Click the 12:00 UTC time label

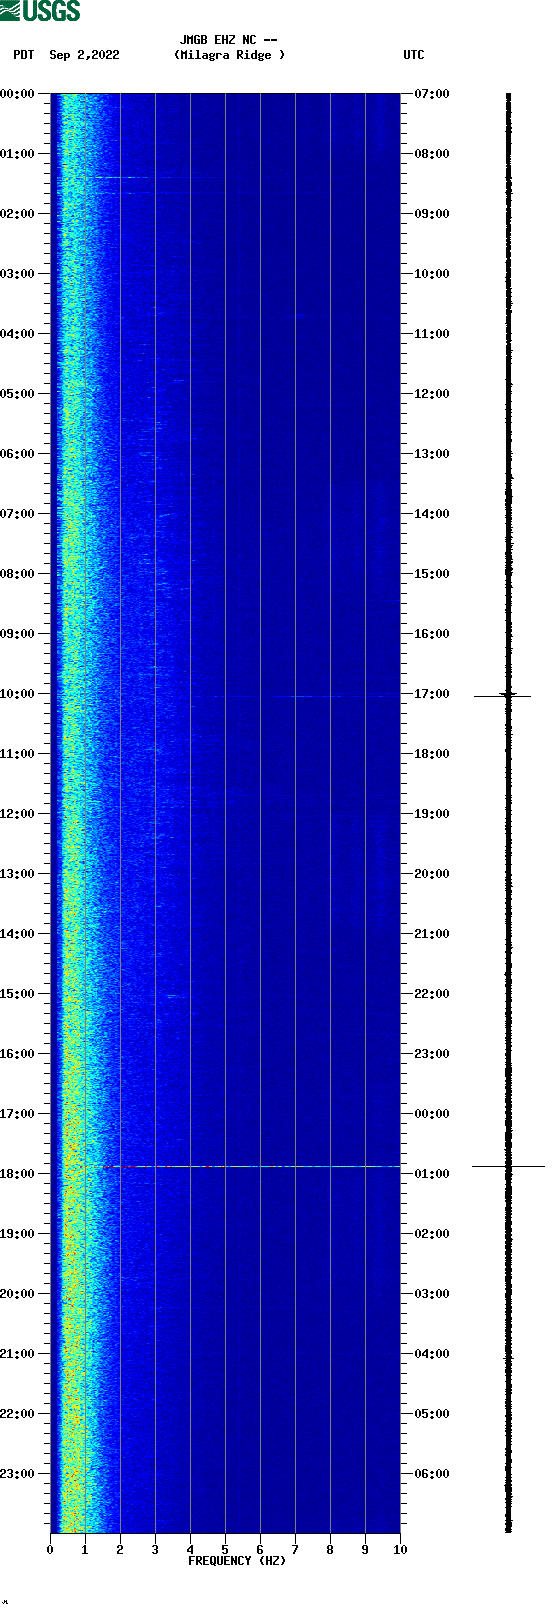coord(432,394)
